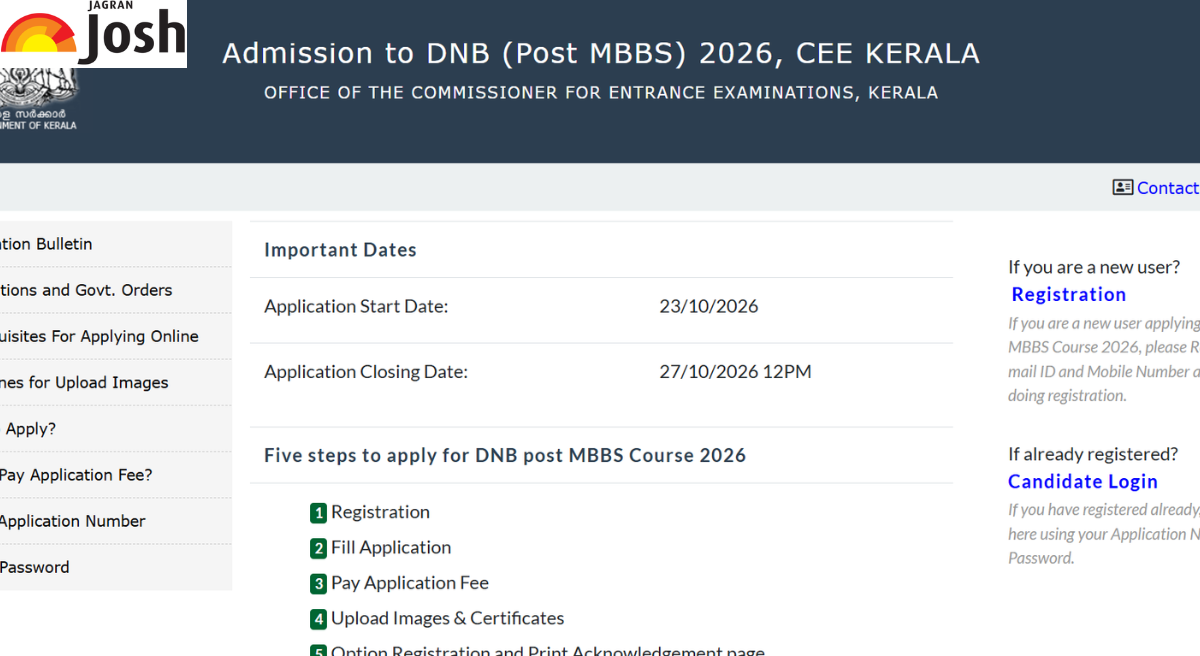This screenshot has height=656, width=1200.
Task: Open the Requisites For Applying Online item
Action: pyautogui.click(x=116, y=336)
